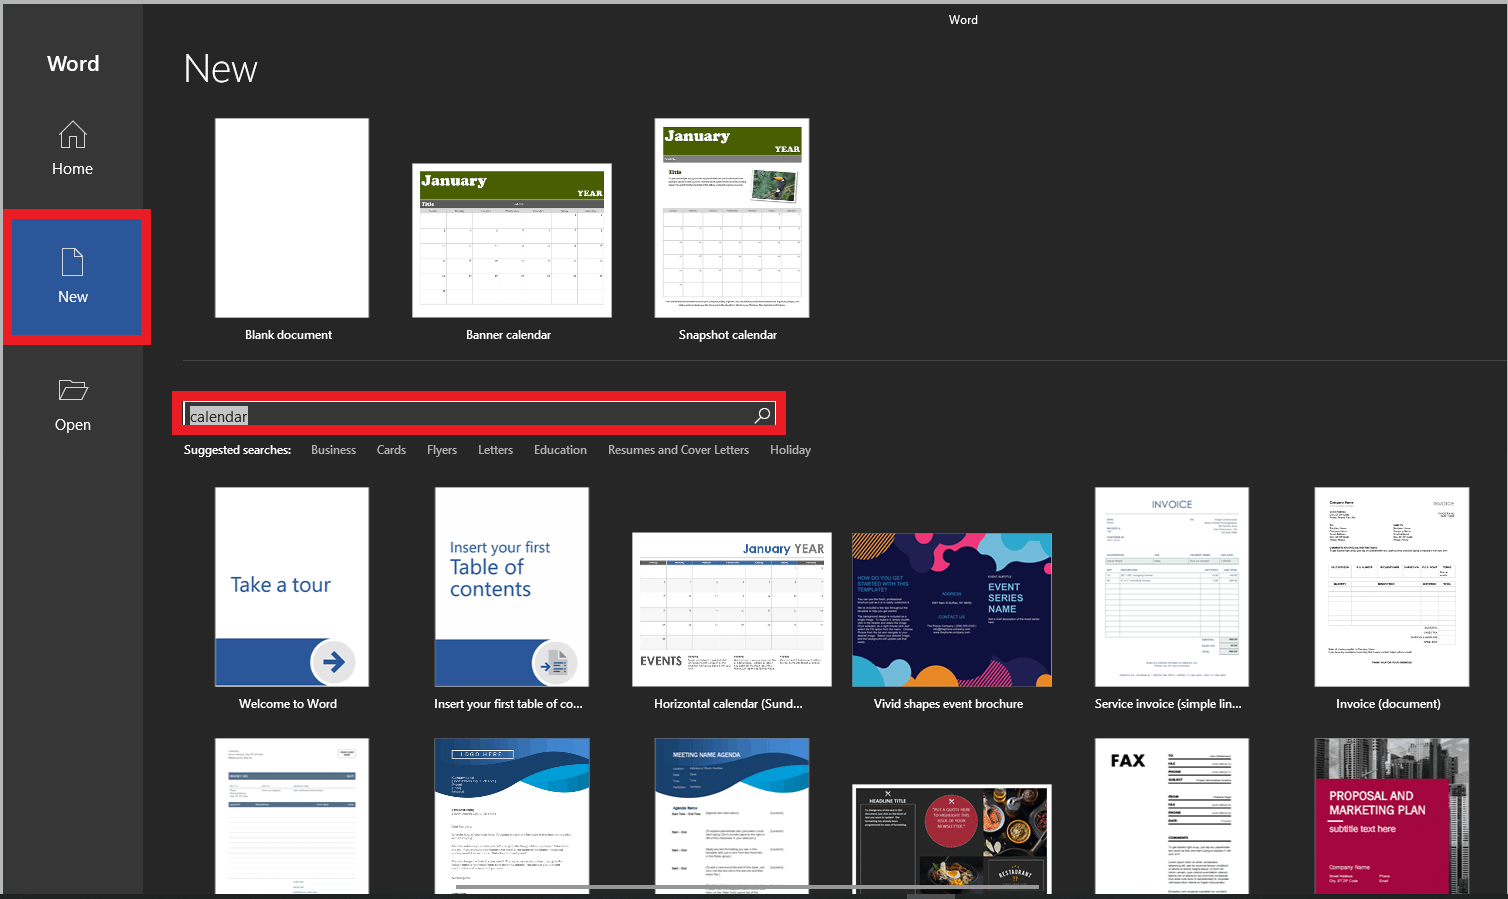Click the Invoice (document) caption
This screenshot has height=899, width=1508.
(x=1388, y=704)
